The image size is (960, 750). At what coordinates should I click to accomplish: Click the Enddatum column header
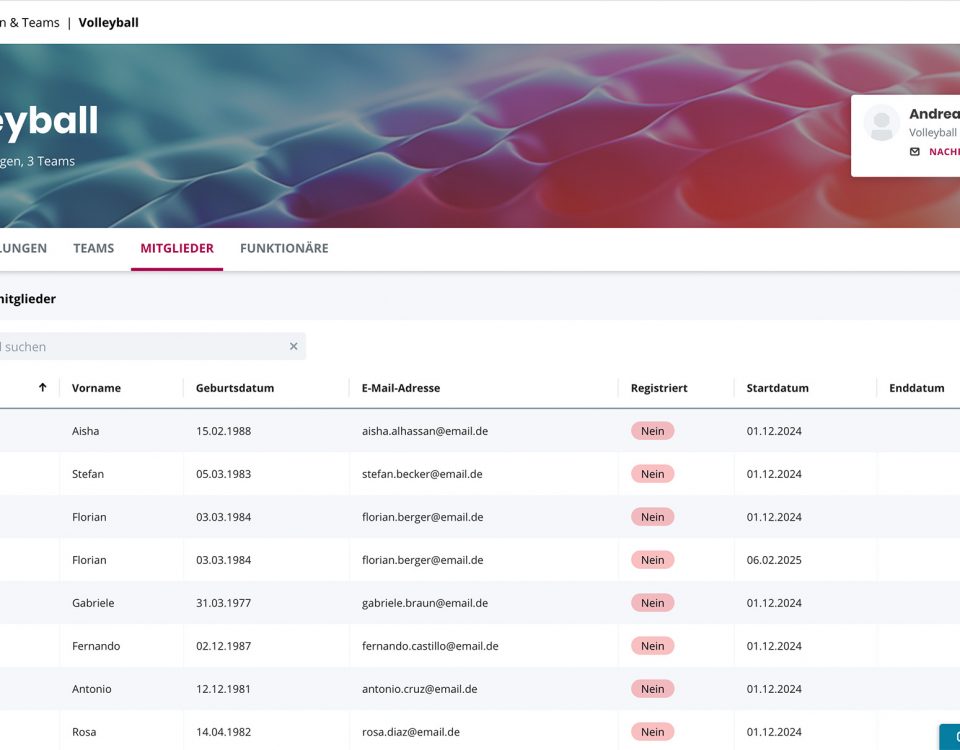(916, 388)
